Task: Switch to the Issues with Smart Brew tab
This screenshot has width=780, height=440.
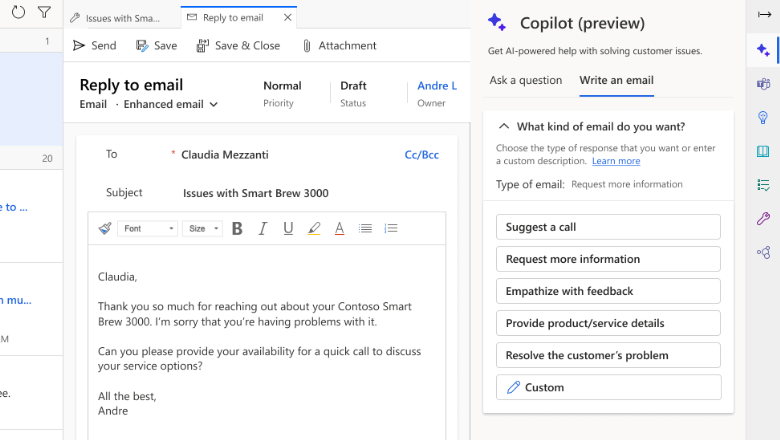Action: [122, 18]
